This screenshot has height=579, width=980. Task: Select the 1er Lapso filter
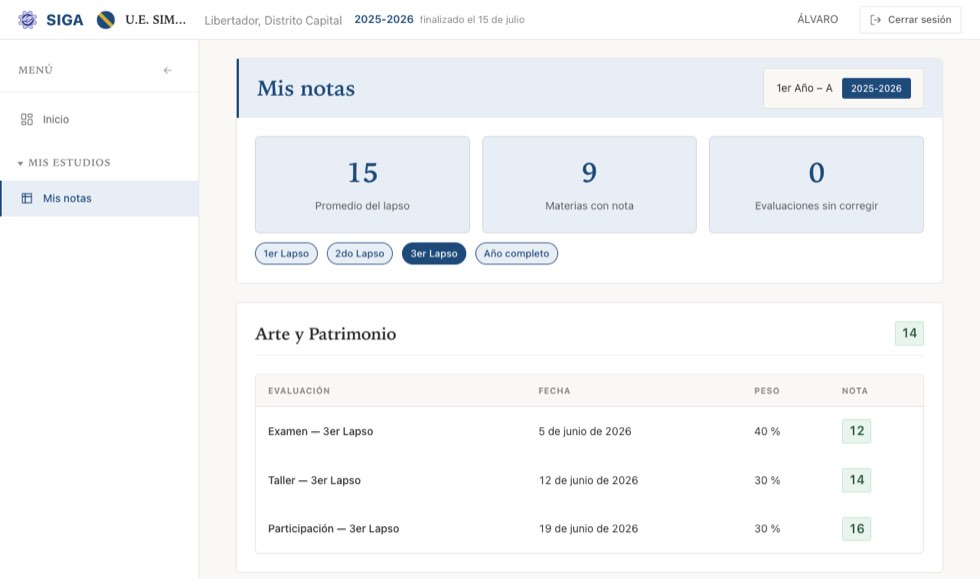(x=286, y=253)
